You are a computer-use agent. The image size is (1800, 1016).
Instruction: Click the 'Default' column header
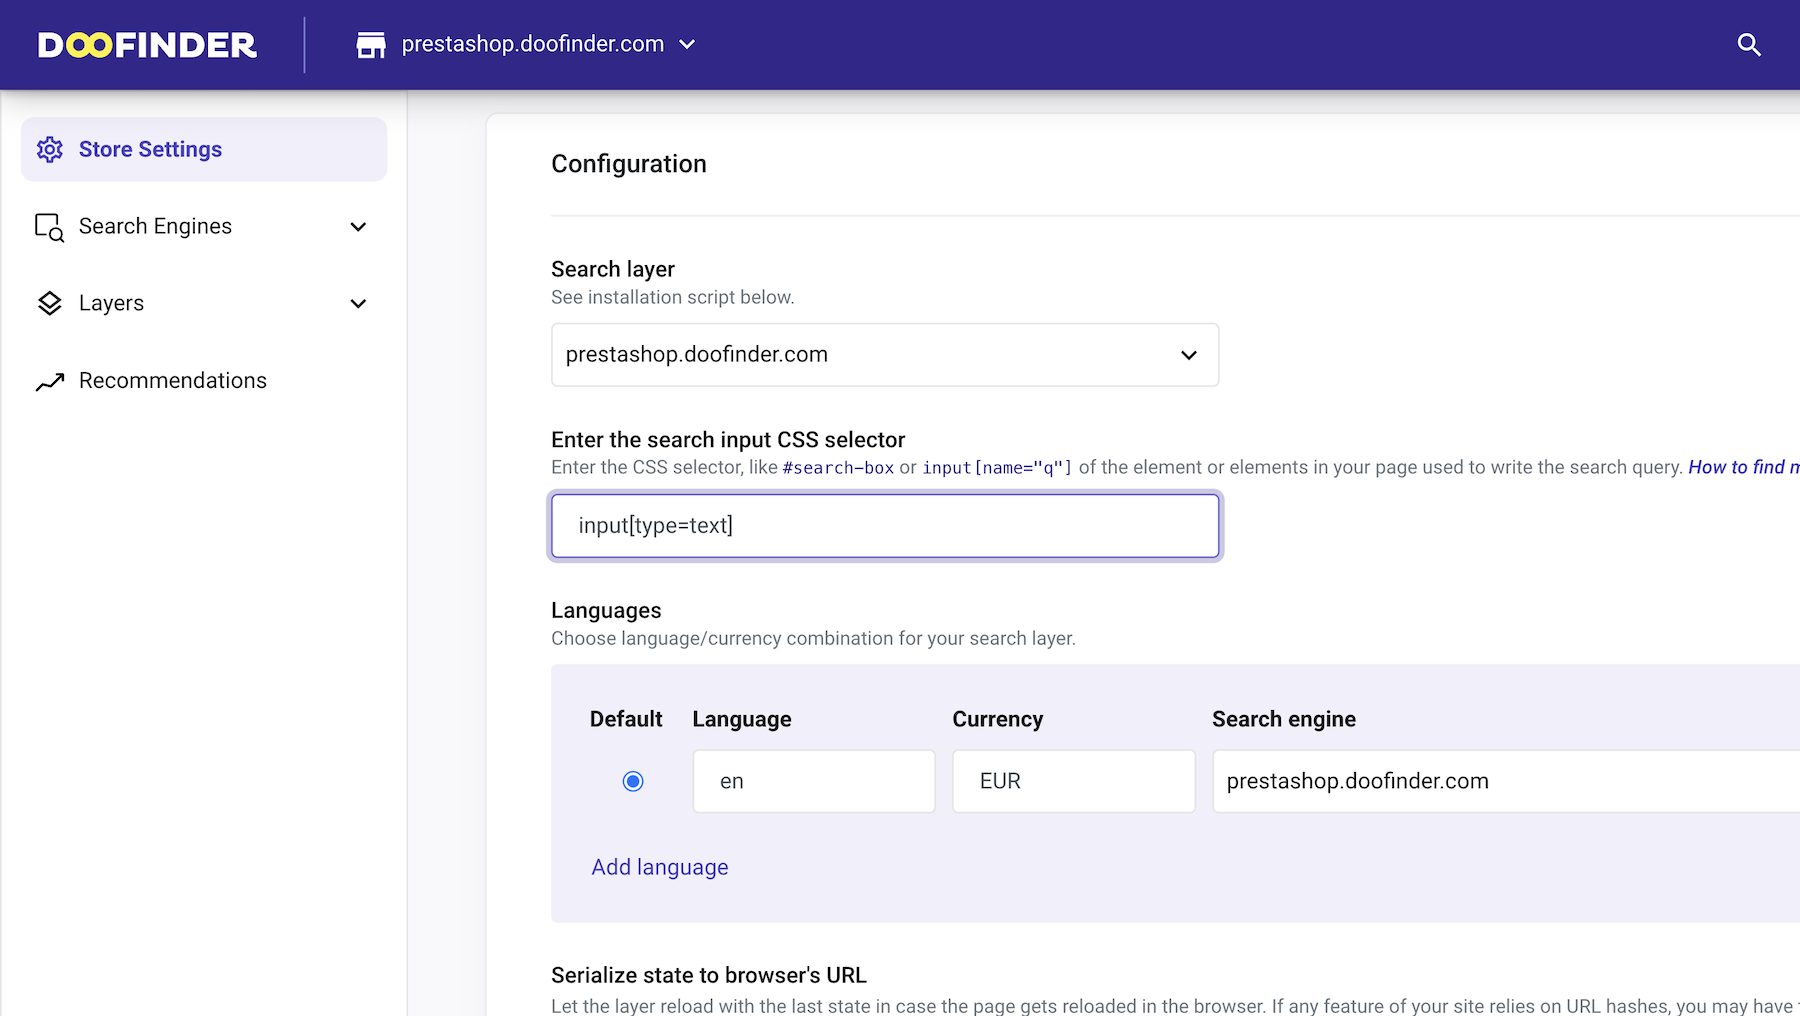pos(626,719)
